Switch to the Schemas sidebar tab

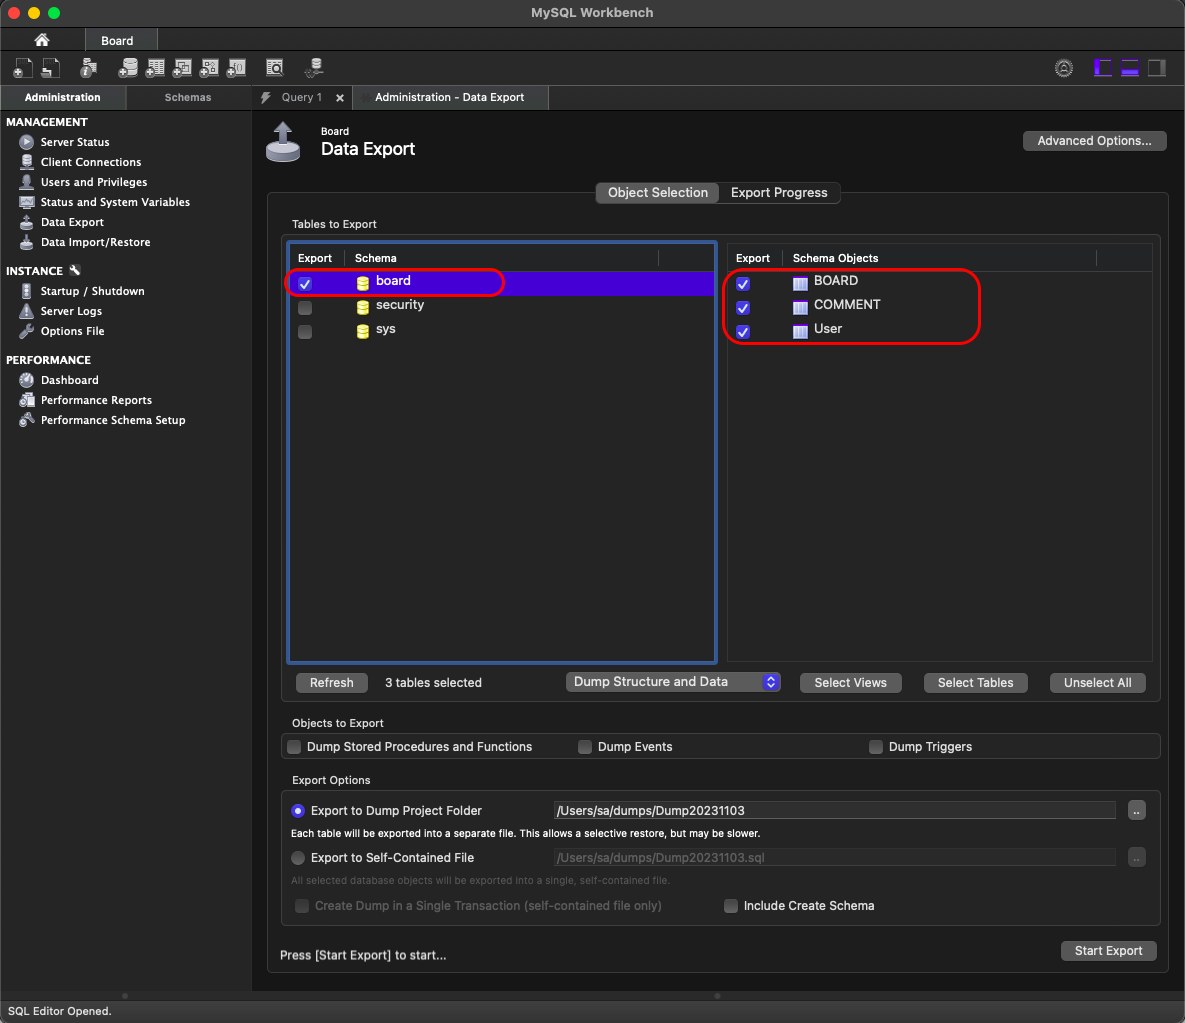point(188,97)
